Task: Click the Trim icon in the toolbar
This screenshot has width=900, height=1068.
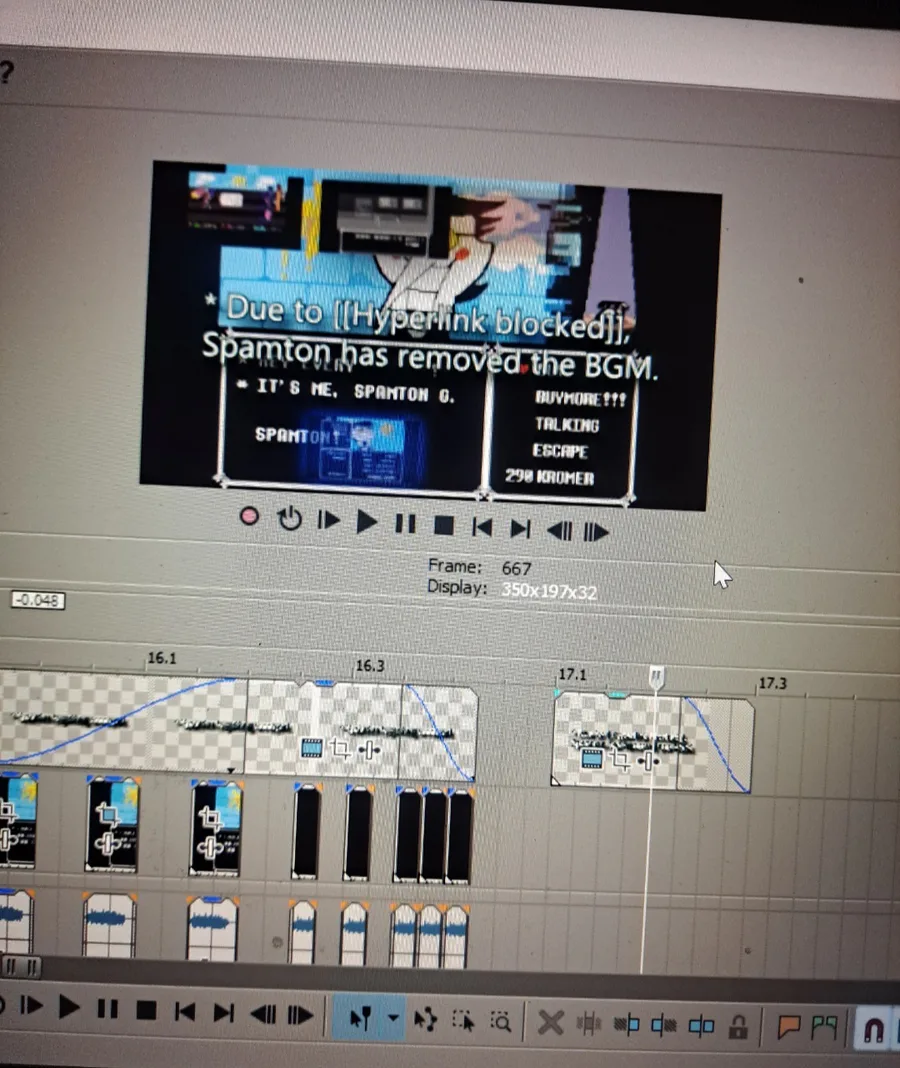Action: 589,1023
